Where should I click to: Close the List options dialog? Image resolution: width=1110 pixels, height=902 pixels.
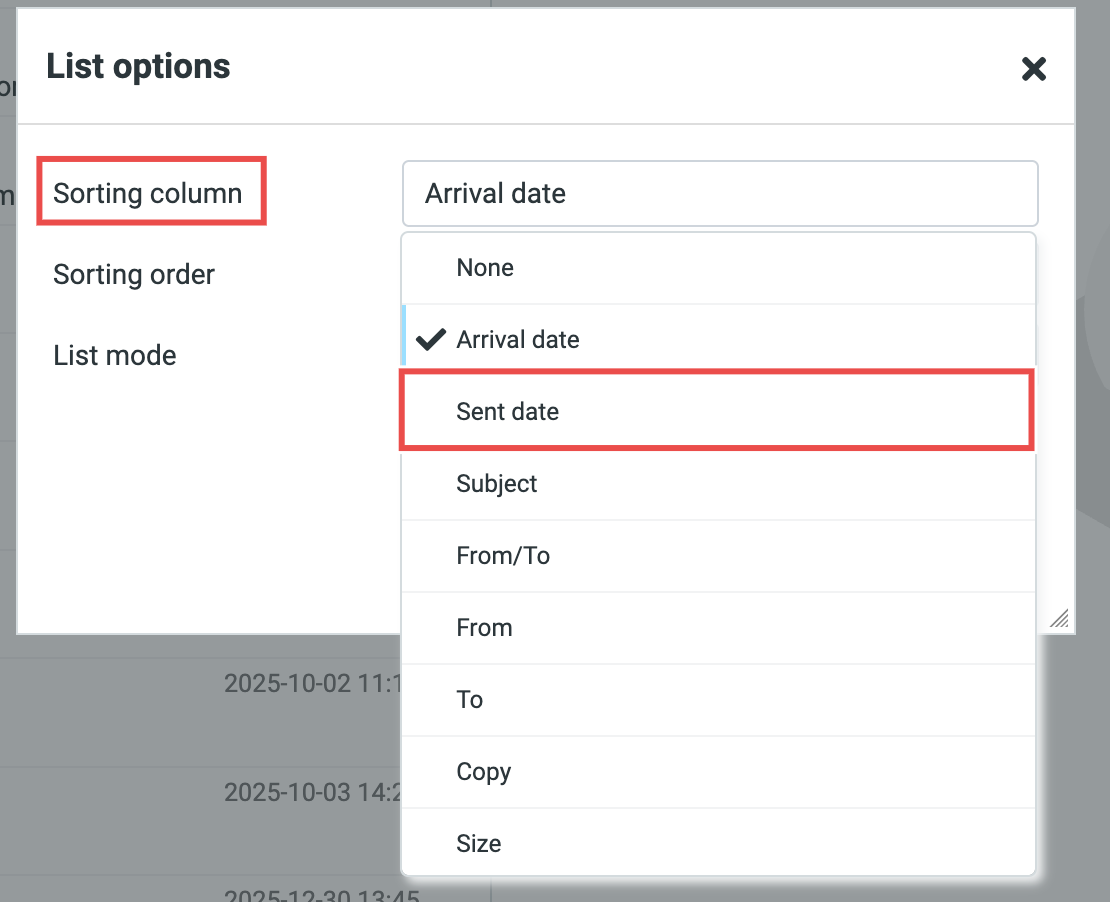click(1033, 69)
